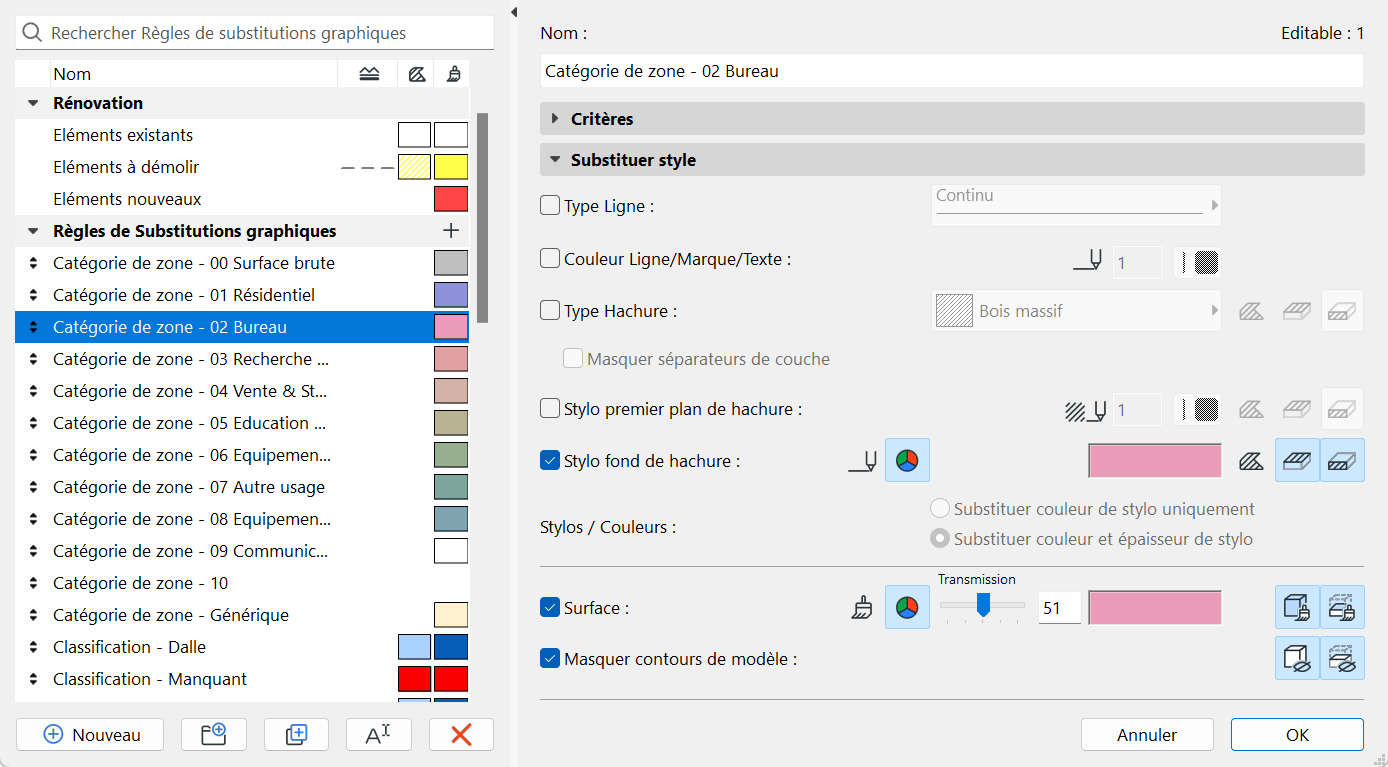Enable the Type Ligne checkbox

pyautogui.click(x=550, y=206)
